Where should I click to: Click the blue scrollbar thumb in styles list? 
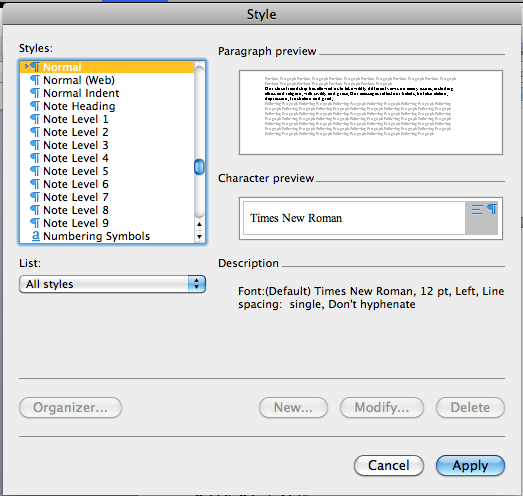(199, 167)
